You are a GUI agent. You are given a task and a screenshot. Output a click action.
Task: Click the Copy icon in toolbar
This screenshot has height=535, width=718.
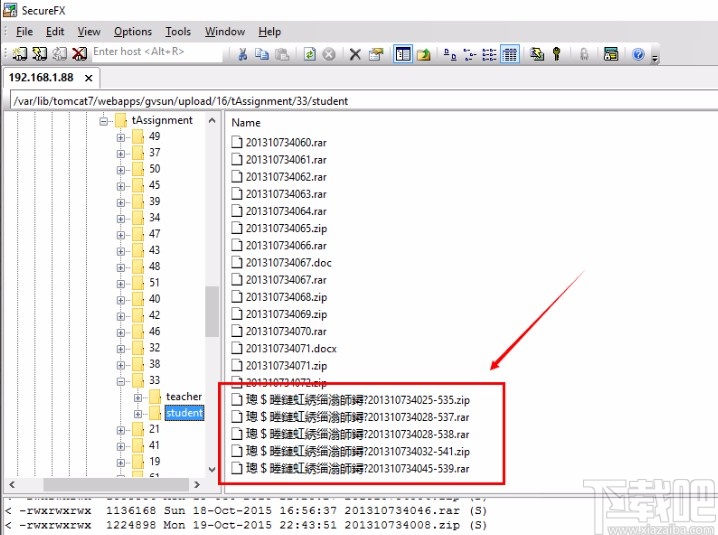click(x=262, y=53)
